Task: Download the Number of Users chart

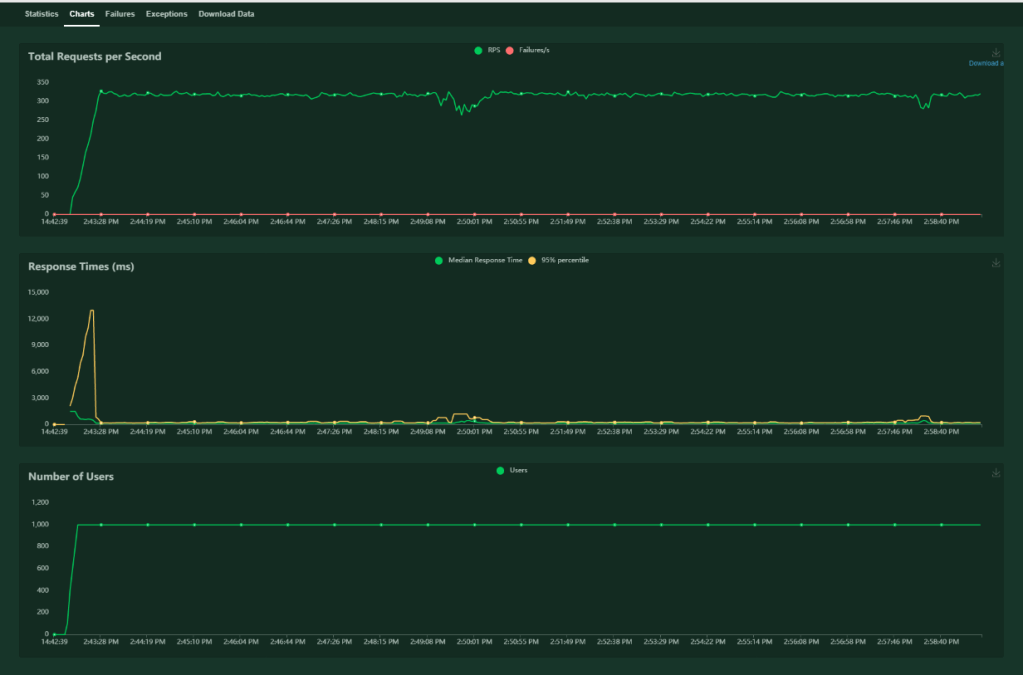Action: (996, 473)
